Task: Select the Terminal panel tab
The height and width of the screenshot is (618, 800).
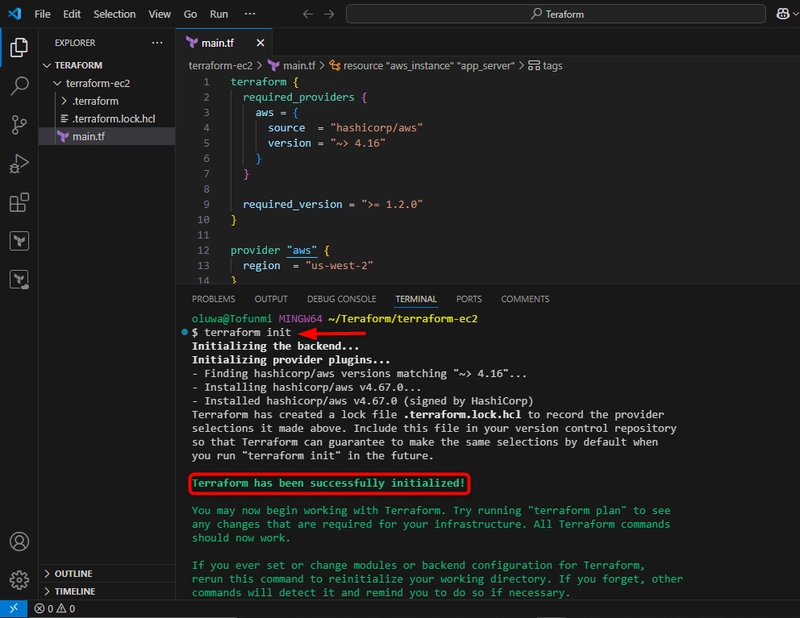Action: click(x=416, y=299)
